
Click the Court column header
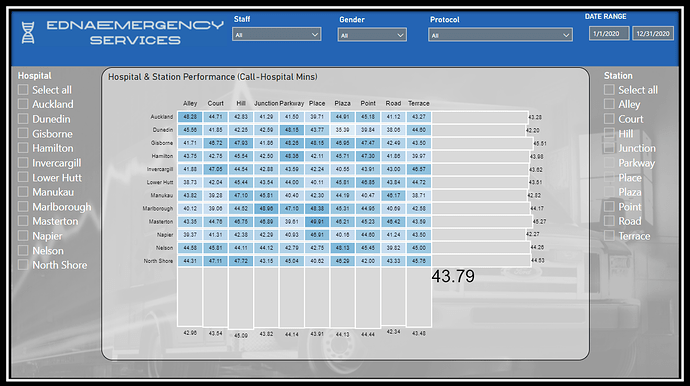point(216,103)
